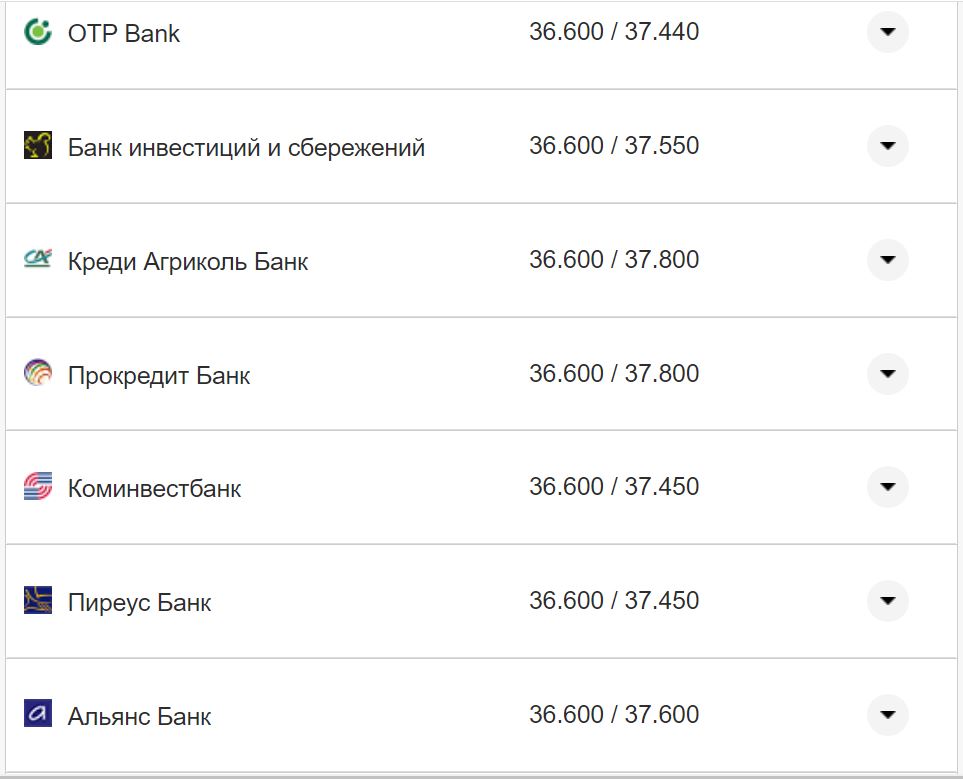Click the Альянс Банк blue logo icon
The height and width of the screenshot is (779, 963).
[38, 715]
